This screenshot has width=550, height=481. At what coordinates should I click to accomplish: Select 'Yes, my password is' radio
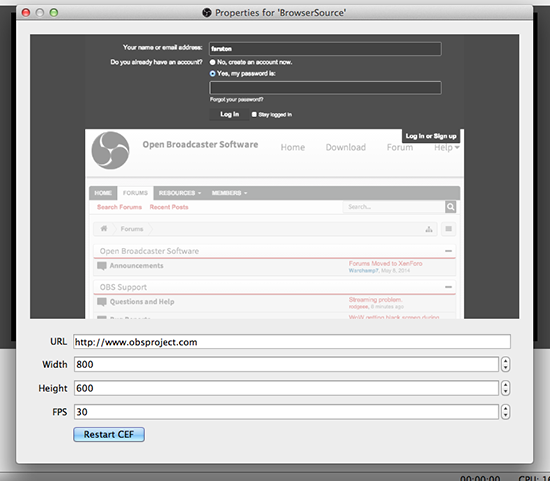click(212, 74)
